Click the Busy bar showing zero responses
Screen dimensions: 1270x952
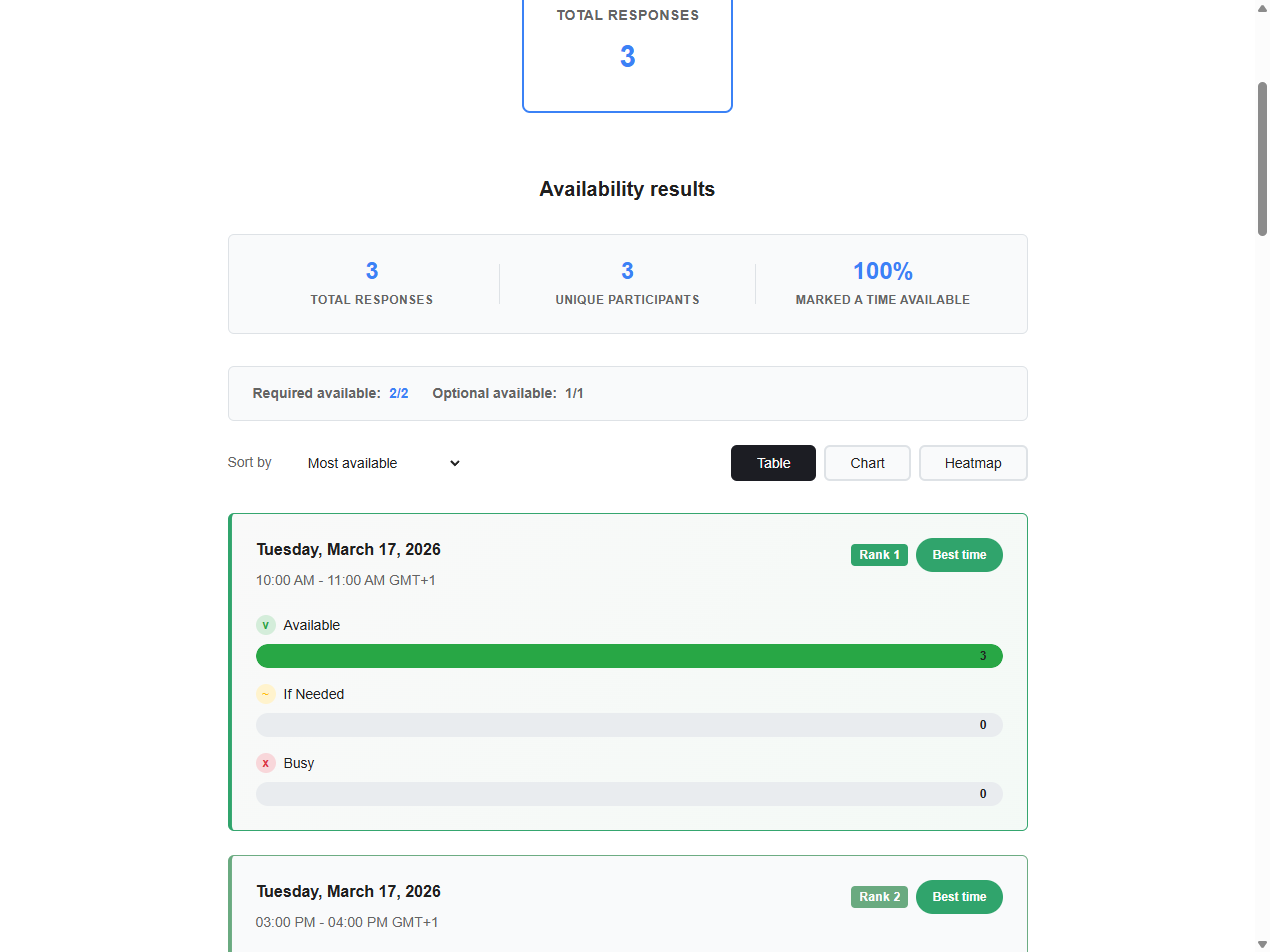coord(628,794)
